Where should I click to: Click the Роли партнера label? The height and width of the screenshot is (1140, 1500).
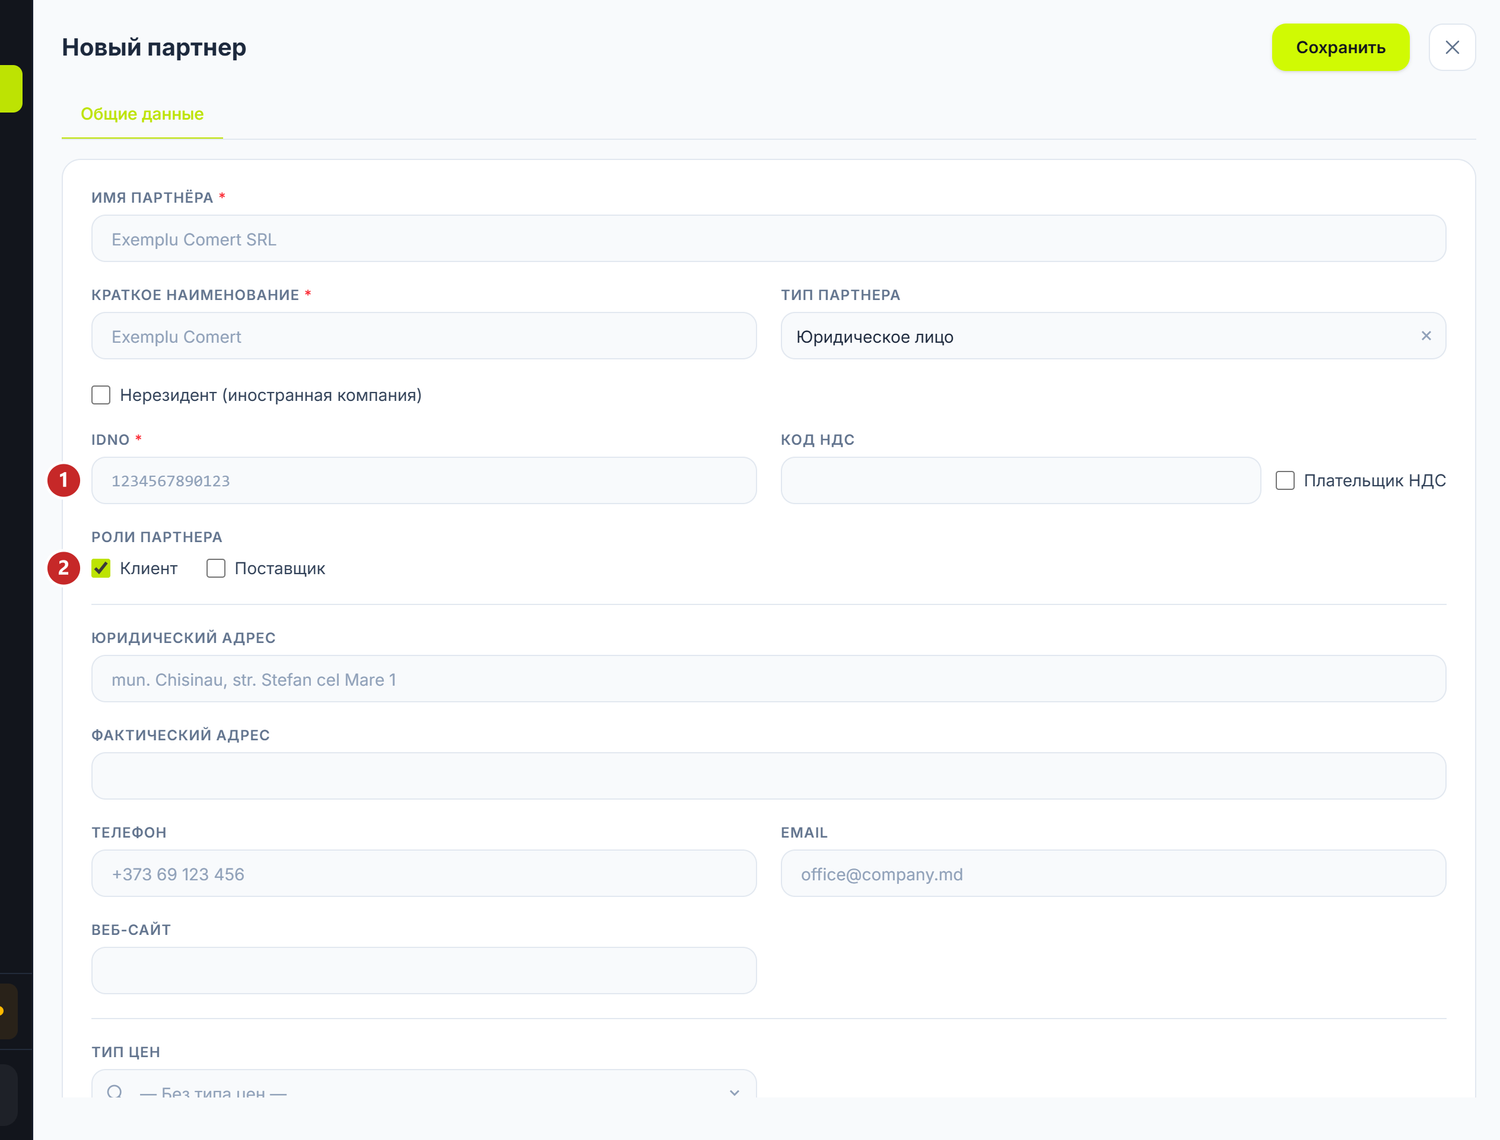tap(157, 537)
